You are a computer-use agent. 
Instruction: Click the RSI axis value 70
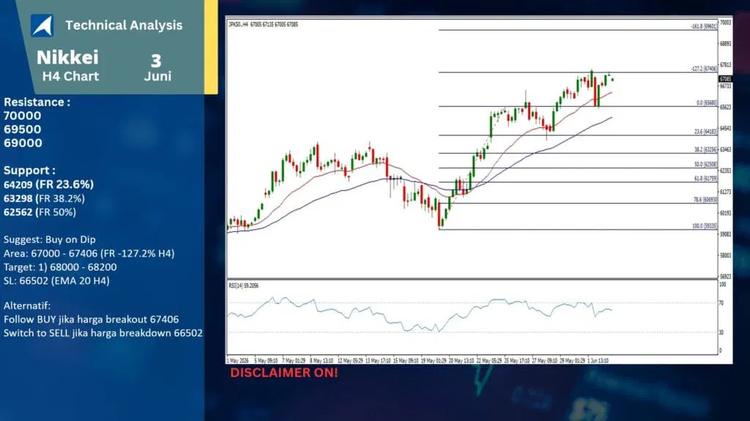(722, 303)
